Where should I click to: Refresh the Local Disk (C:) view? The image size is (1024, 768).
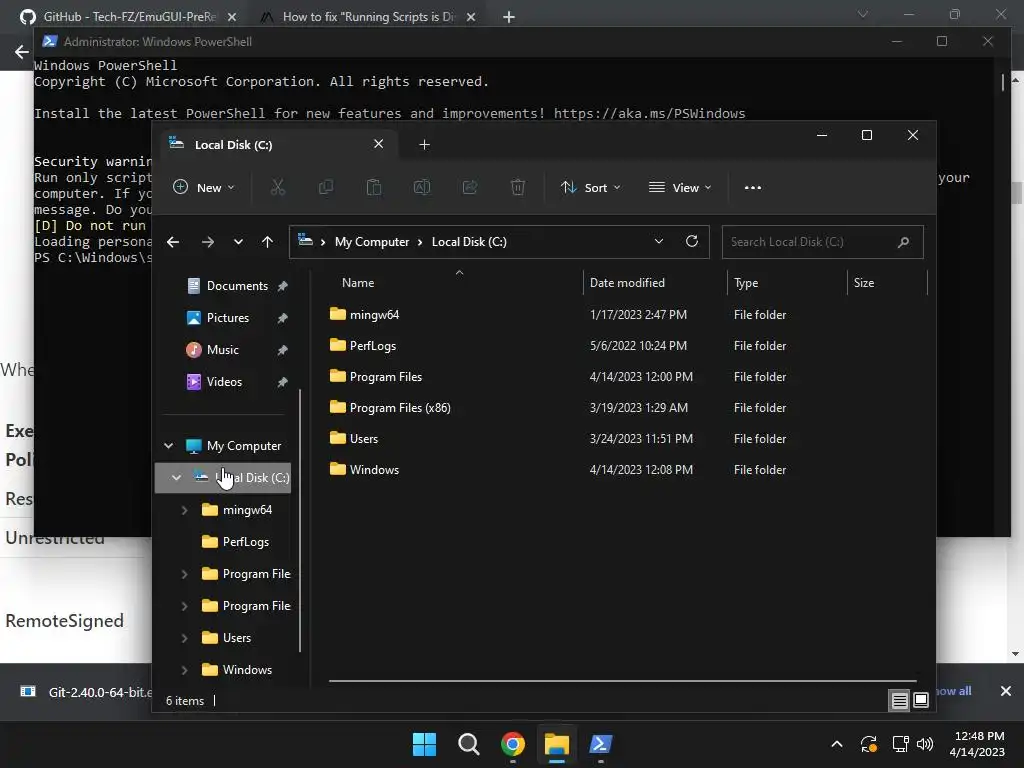tap(692, 241)
